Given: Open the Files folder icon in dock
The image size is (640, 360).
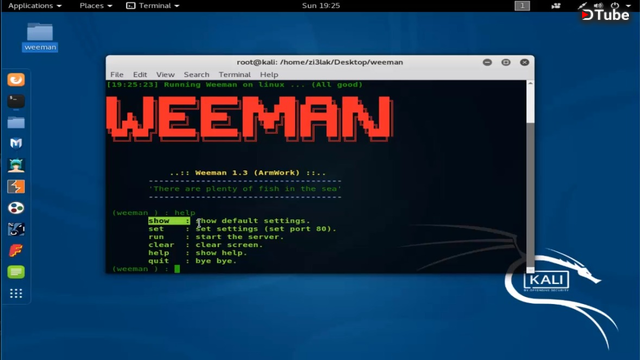Looking at the screenshot, I should (16, 122).
